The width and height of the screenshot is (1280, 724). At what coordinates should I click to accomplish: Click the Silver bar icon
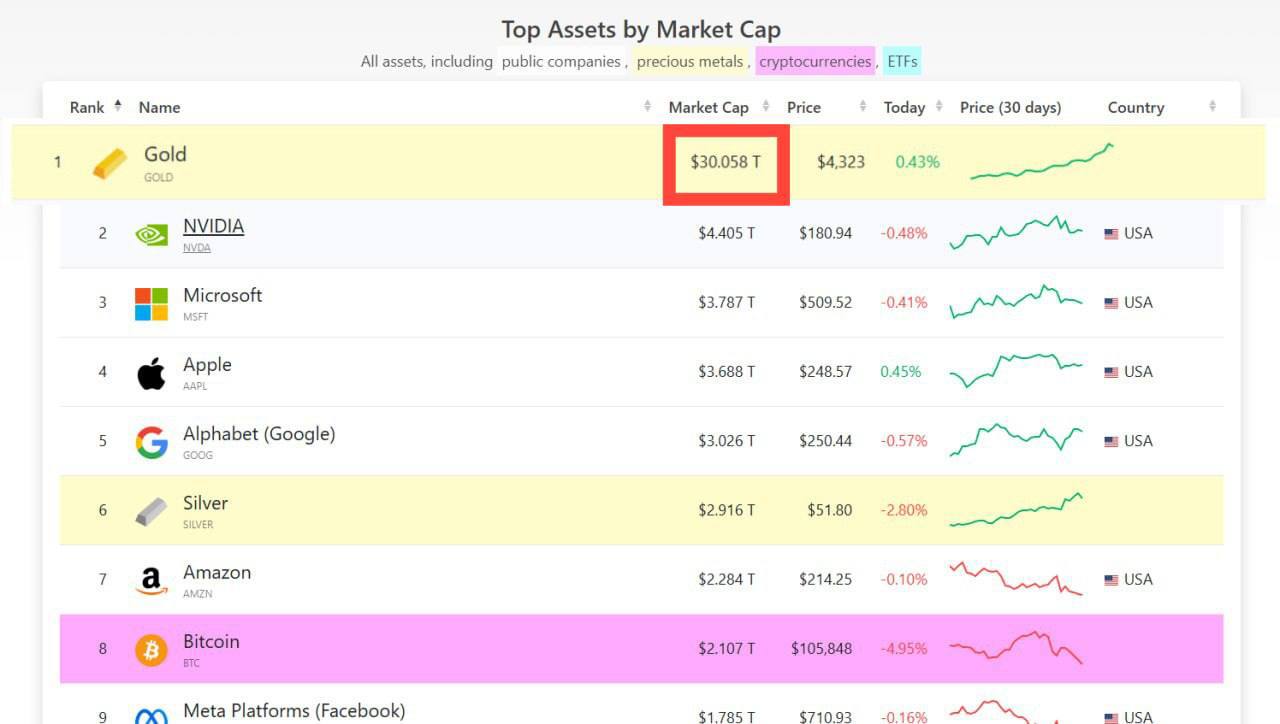151,511
